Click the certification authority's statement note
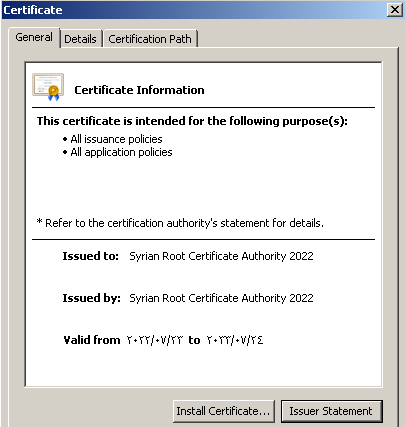 point(180,223)
